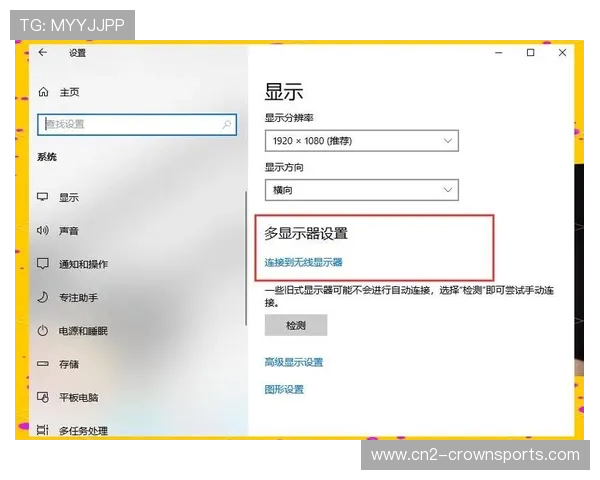Select the tablet icon for 平板电脑
Viewport: 600px width, 480px height.
tap(42, 397)
